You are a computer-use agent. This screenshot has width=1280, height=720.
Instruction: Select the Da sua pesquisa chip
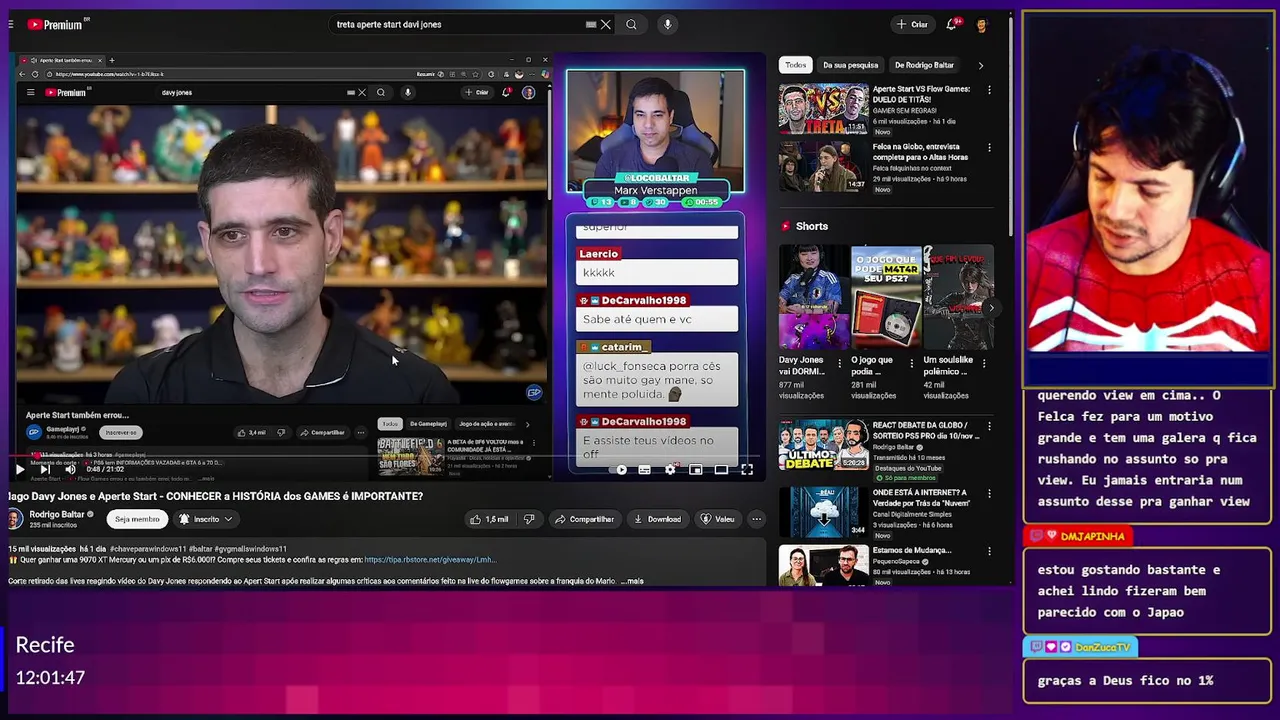(851, 65)
